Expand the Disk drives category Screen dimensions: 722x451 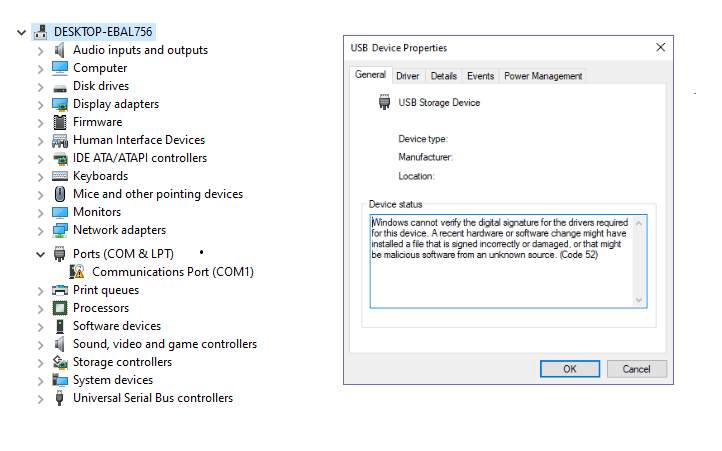[x=41, y=87]
